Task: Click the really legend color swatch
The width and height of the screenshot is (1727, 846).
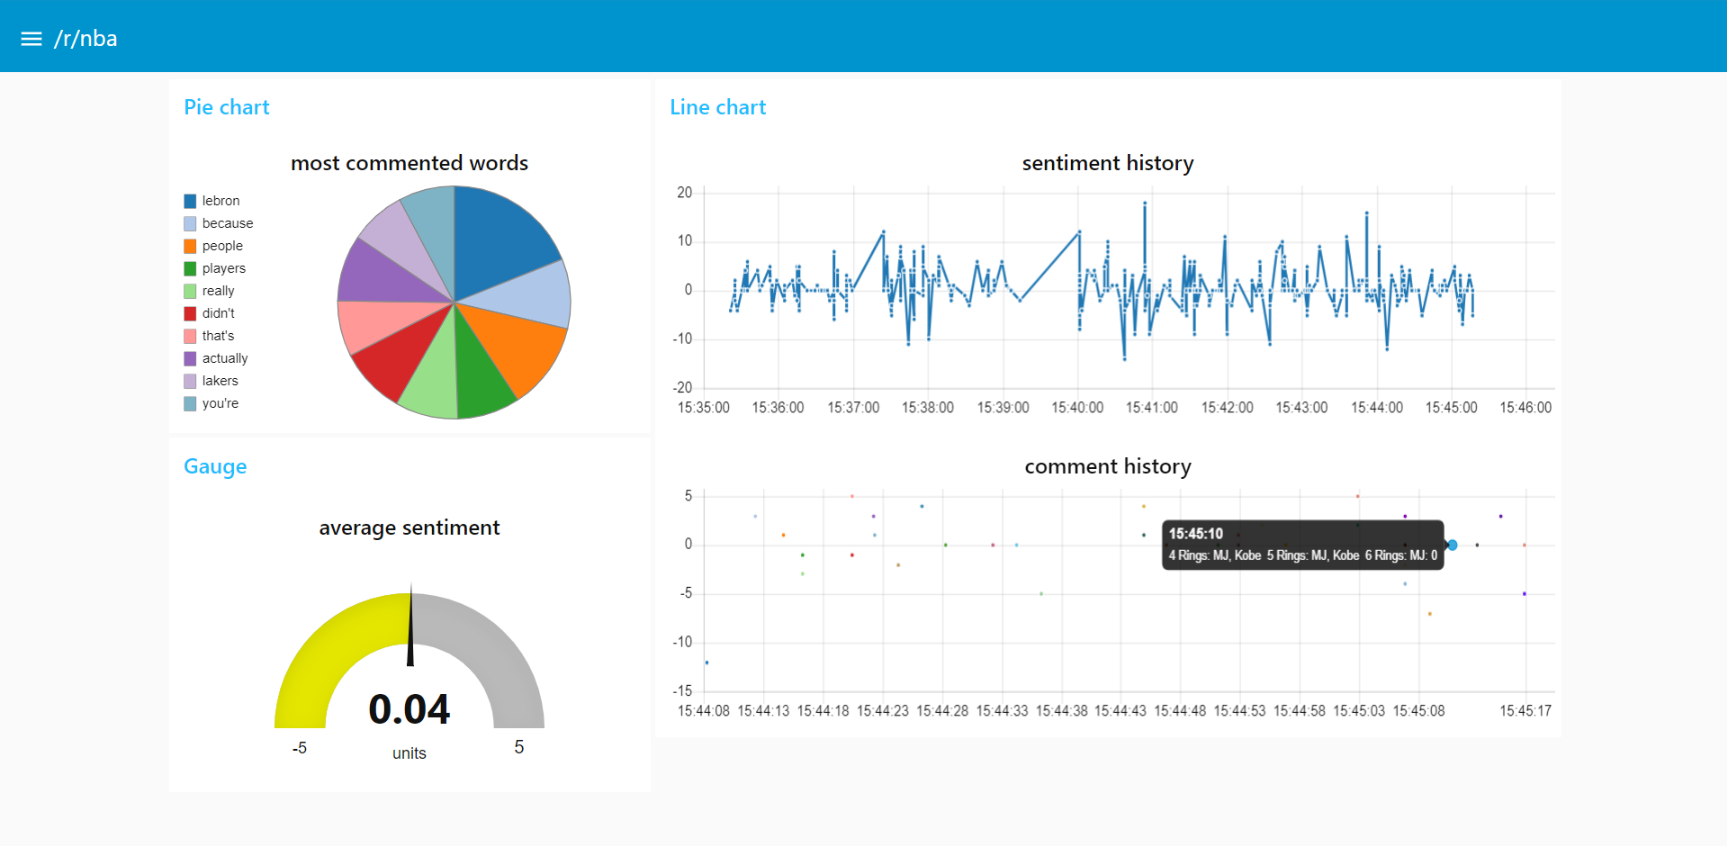Action: pos(190,291)
